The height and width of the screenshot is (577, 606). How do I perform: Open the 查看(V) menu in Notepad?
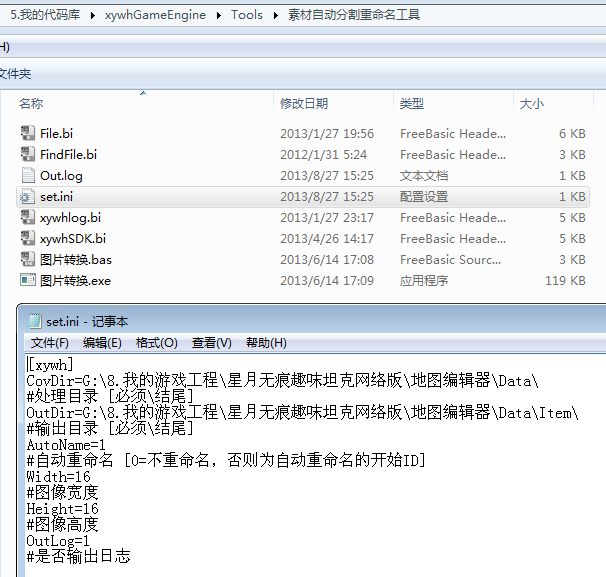click(211, 343)
